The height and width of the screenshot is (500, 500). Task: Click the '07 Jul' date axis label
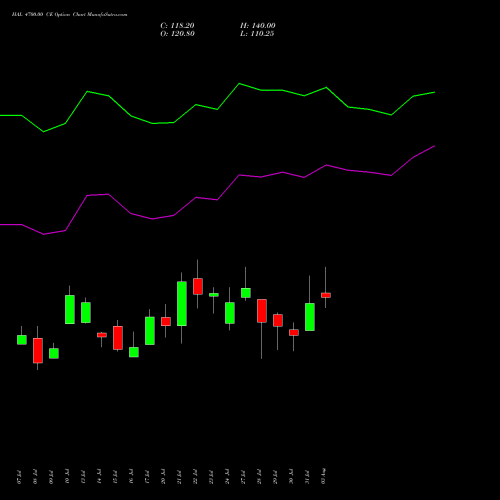19,477
